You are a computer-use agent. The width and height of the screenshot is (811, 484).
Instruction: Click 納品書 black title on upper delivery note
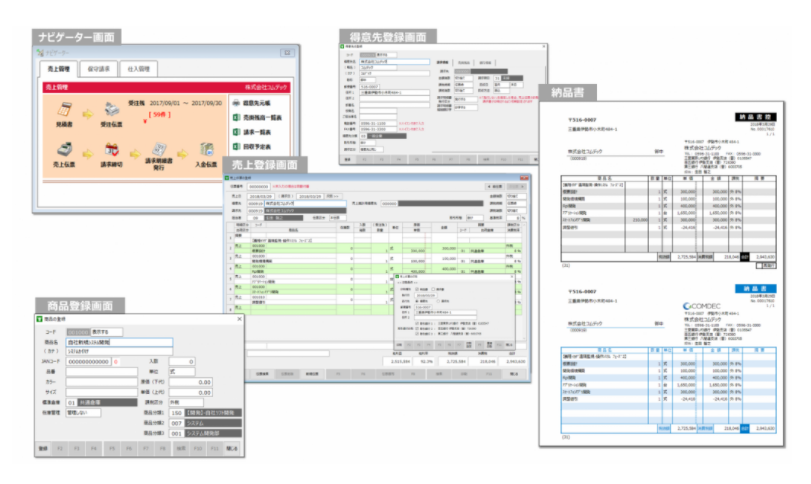[756, 117]
